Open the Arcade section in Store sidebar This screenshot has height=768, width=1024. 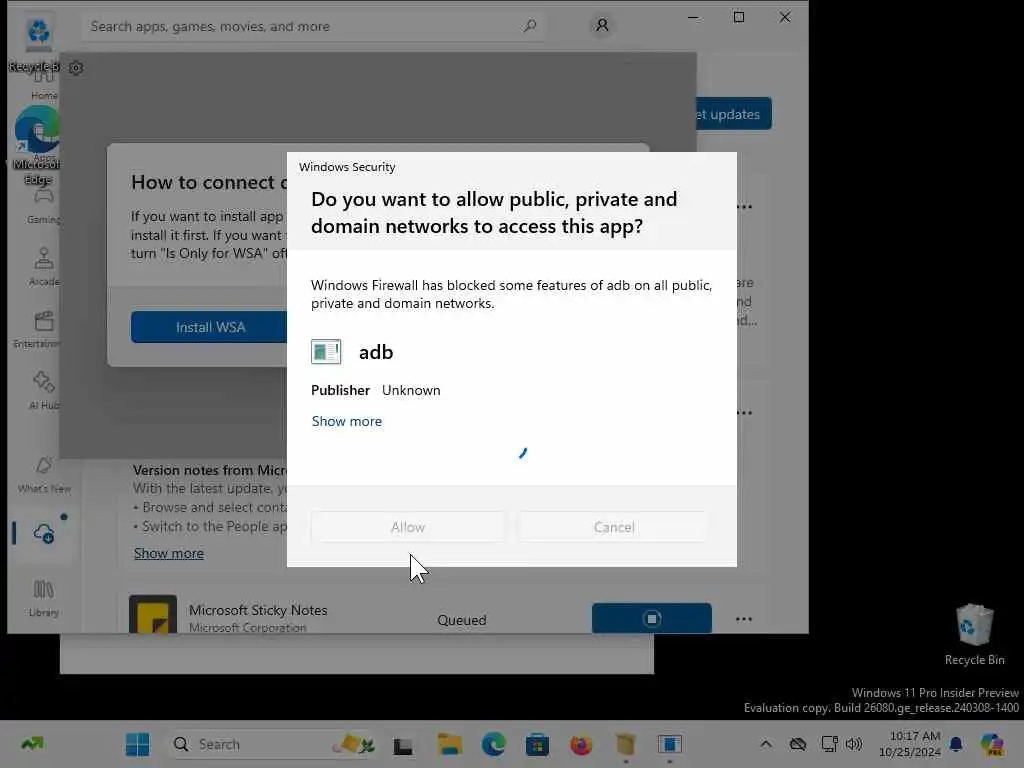[x=44, y=266]
